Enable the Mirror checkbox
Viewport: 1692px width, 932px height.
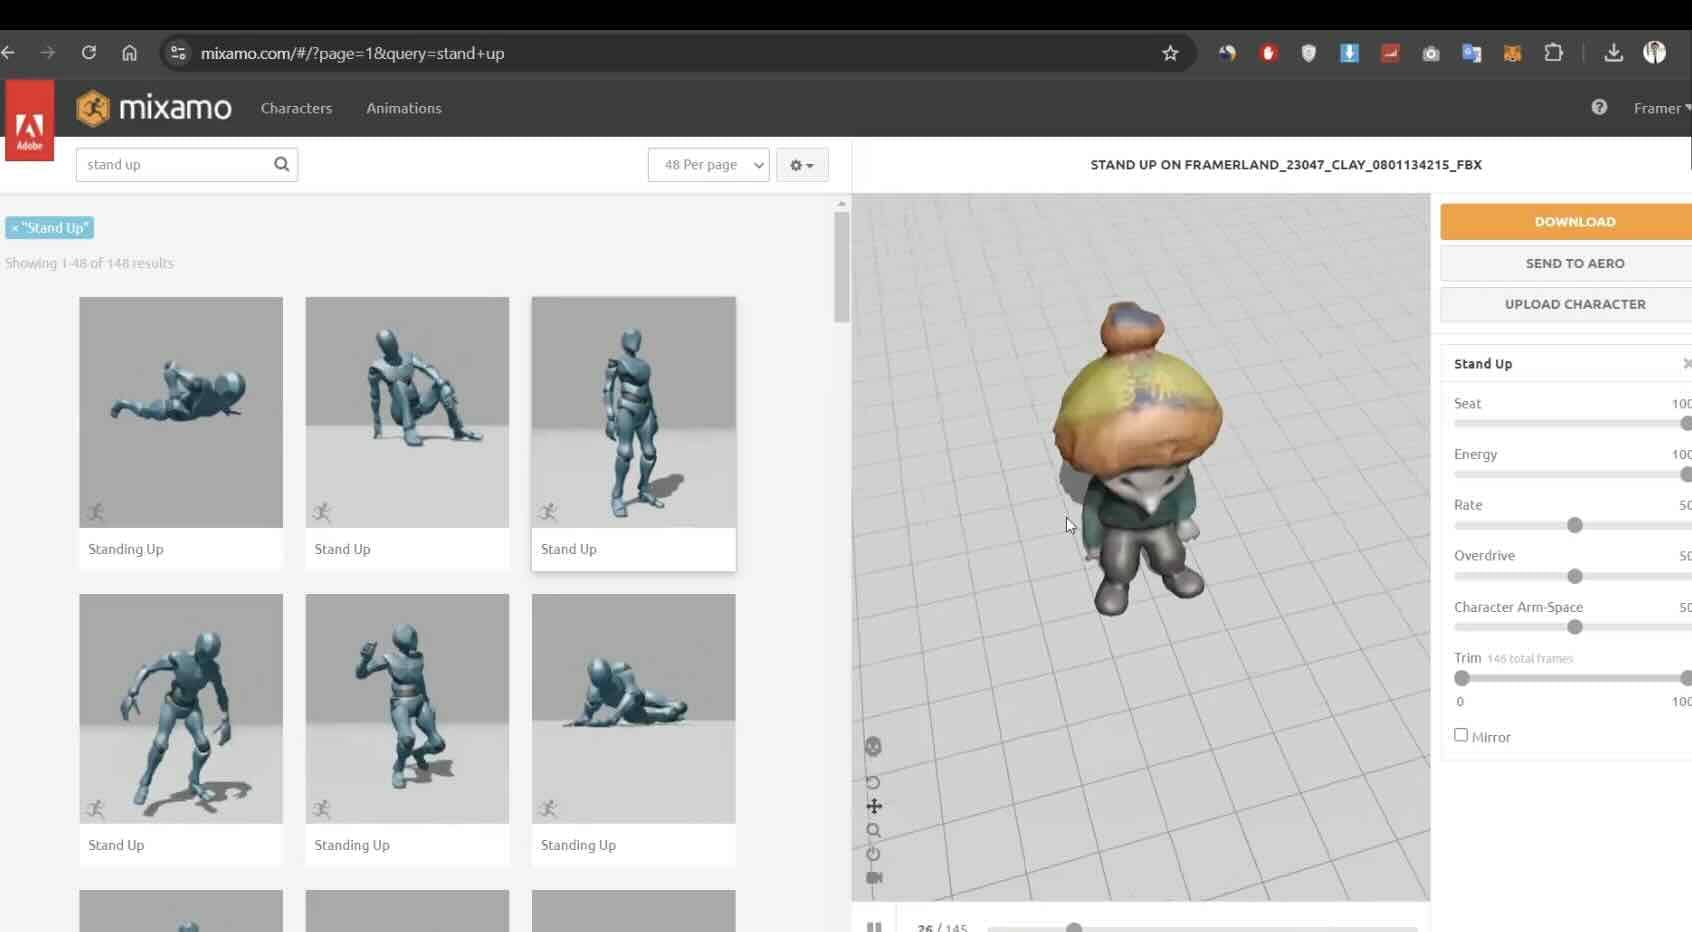coord(1461,735)
